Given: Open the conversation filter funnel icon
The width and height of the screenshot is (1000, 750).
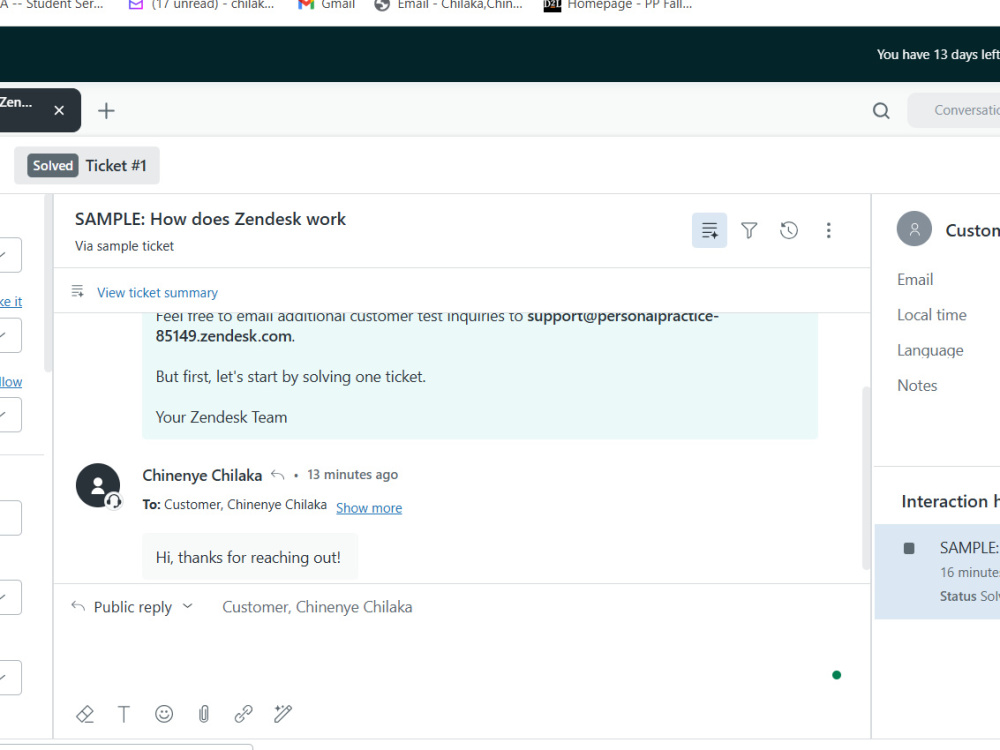Looking at the screenshot, I should 749,230.
